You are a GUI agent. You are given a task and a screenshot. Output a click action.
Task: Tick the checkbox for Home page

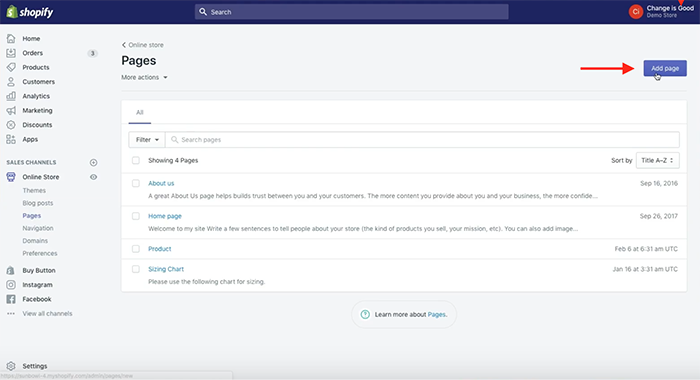pyautogui.click(x=136, y=216)
